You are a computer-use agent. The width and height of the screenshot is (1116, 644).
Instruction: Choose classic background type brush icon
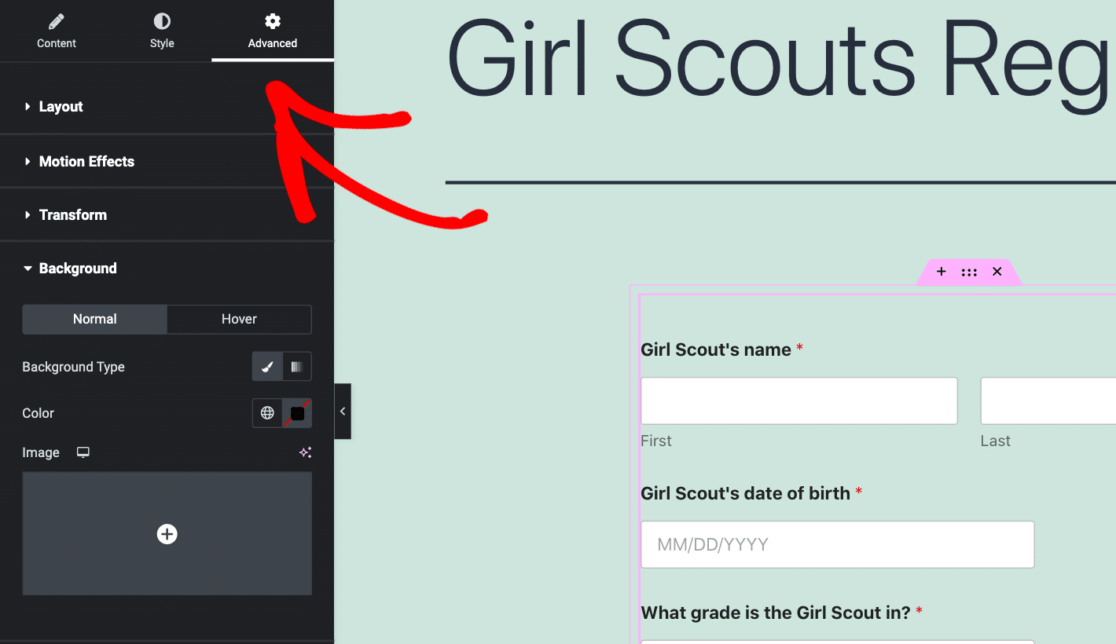268,366
